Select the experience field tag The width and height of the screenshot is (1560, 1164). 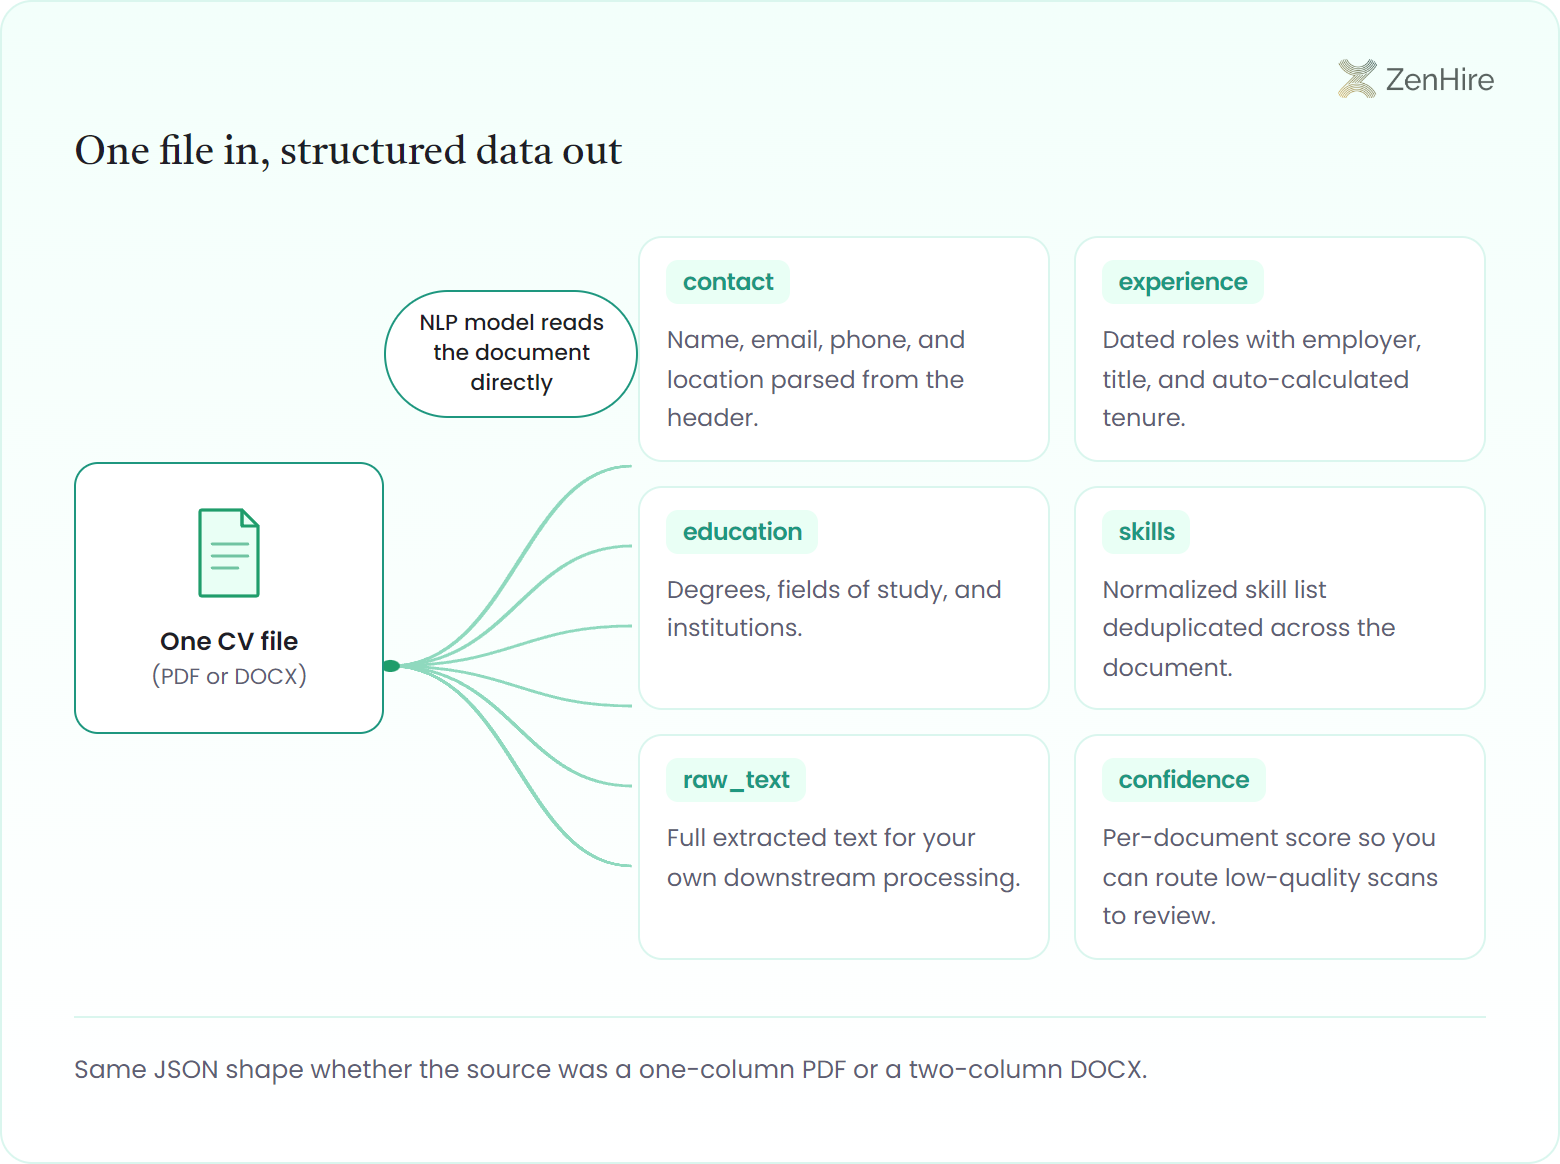point(1183,282)
